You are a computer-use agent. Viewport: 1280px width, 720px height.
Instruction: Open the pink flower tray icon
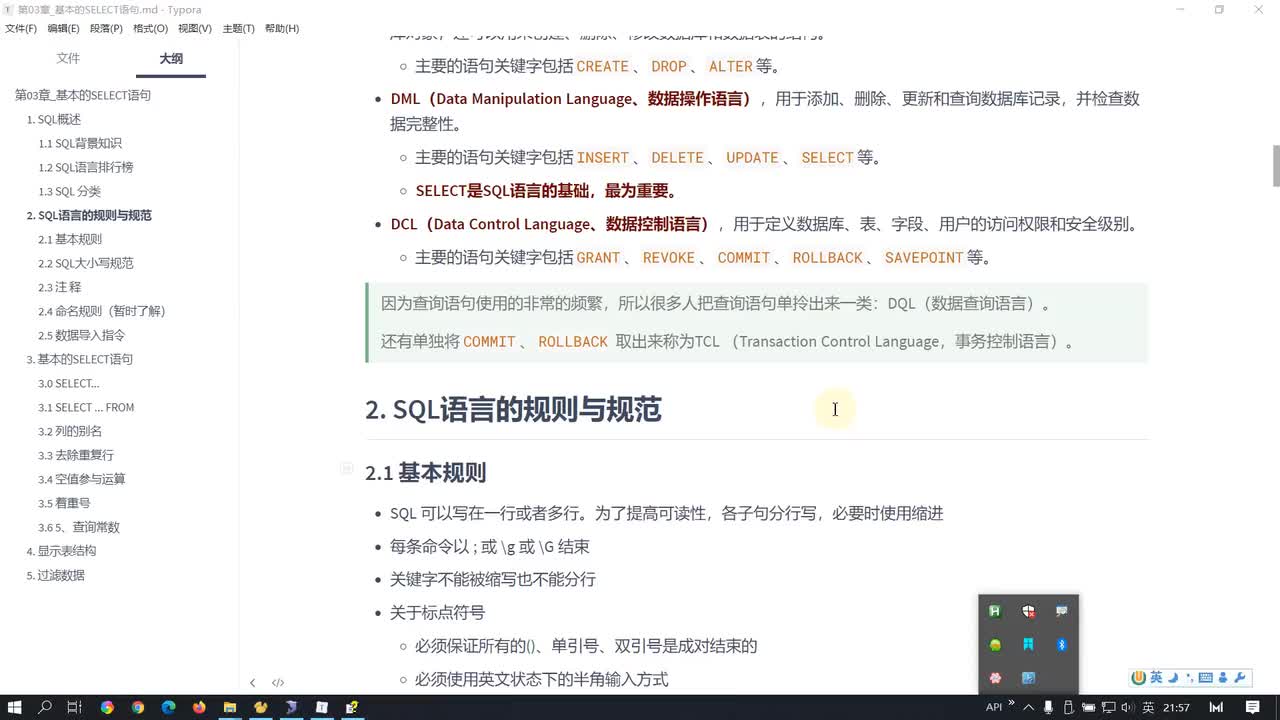point(995,678)
